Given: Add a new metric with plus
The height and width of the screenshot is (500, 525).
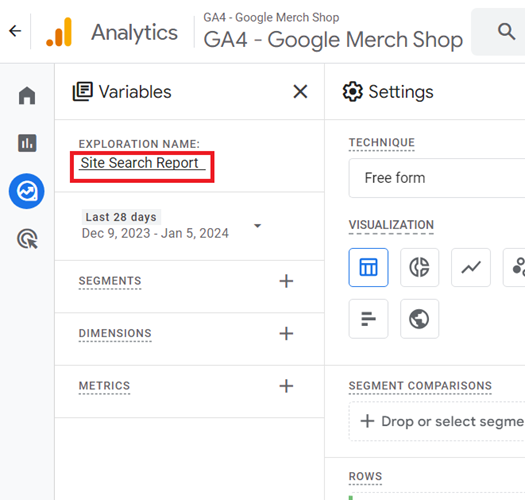Looking at the screenshot, I should (286, 386).
